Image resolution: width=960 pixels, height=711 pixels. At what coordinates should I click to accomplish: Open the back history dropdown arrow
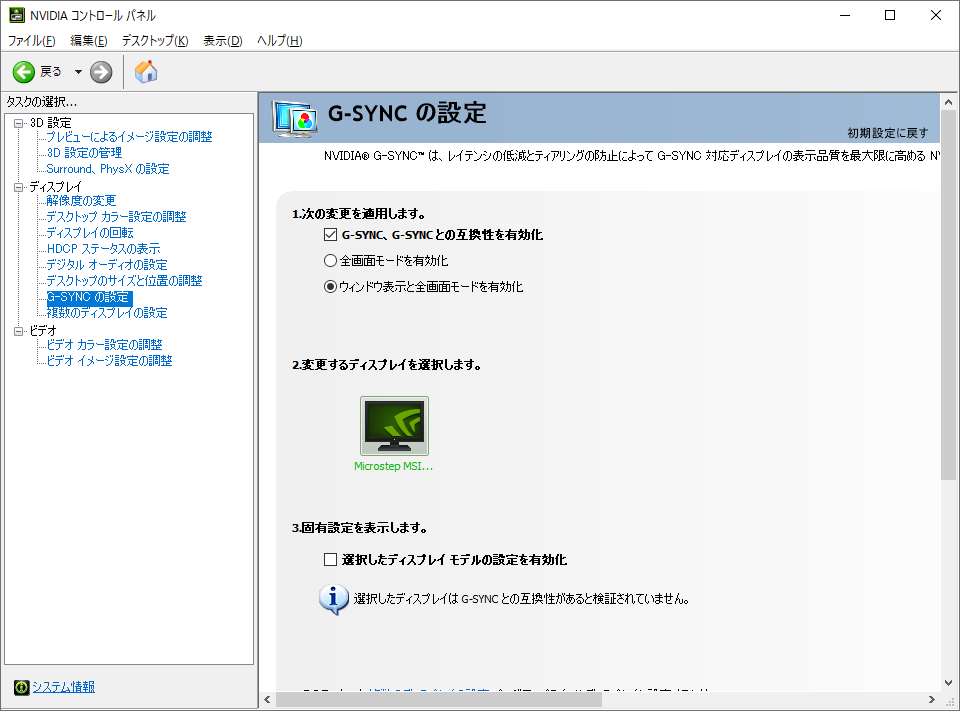tap(78, 72)
